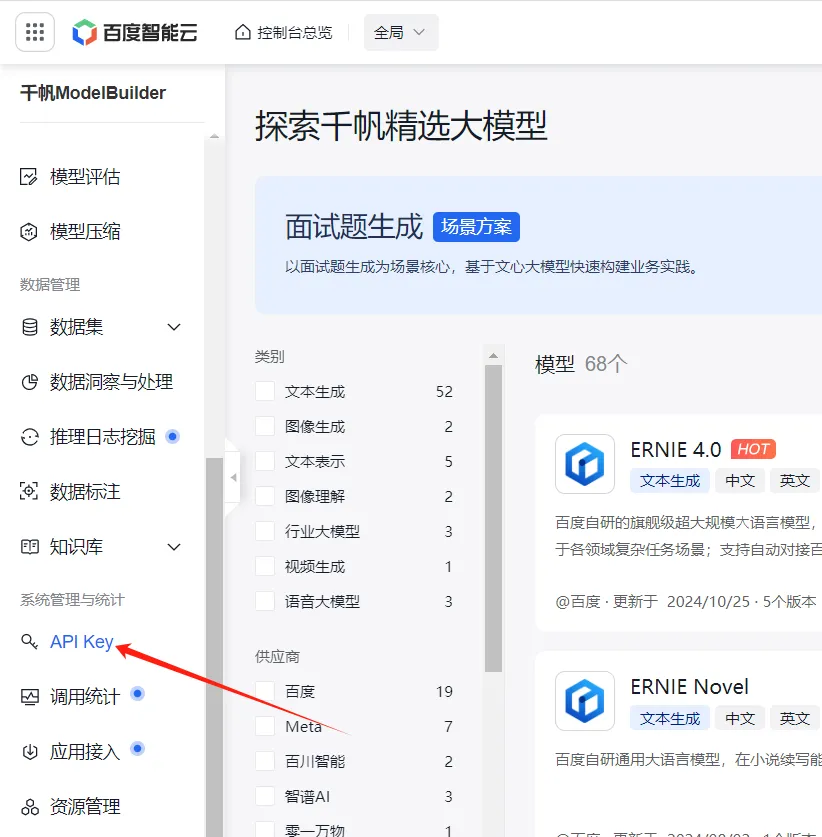Click the Baidu AI Cloud logo
Viewport: 822px width, 837px height.
[135, 33]
